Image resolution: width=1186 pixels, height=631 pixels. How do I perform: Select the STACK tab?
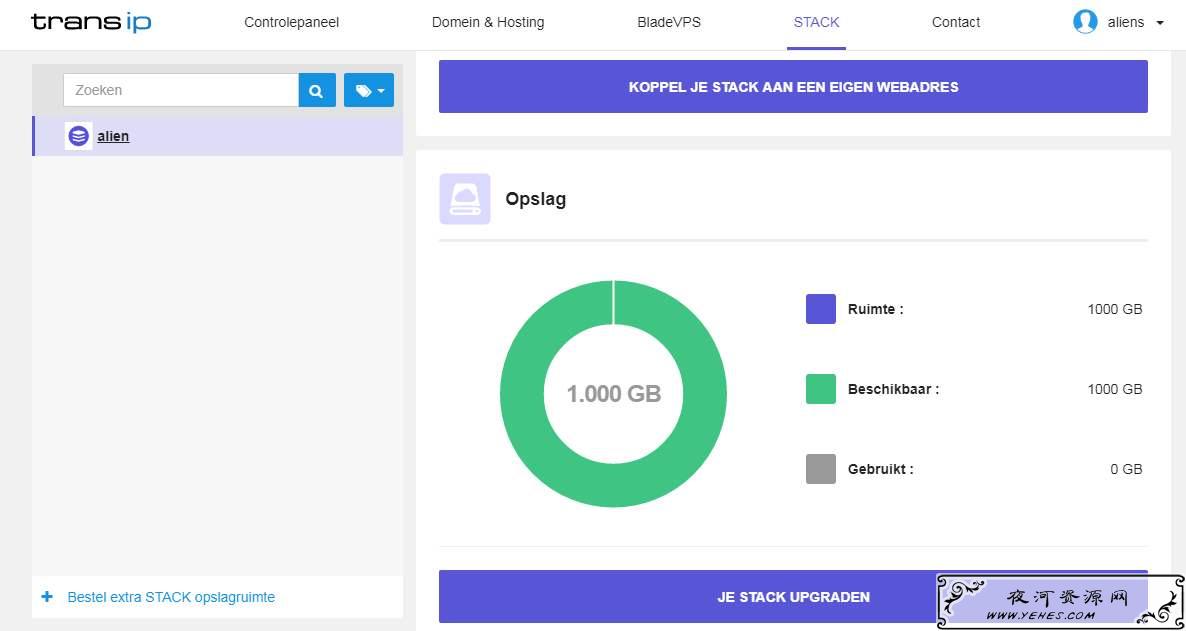816,23
